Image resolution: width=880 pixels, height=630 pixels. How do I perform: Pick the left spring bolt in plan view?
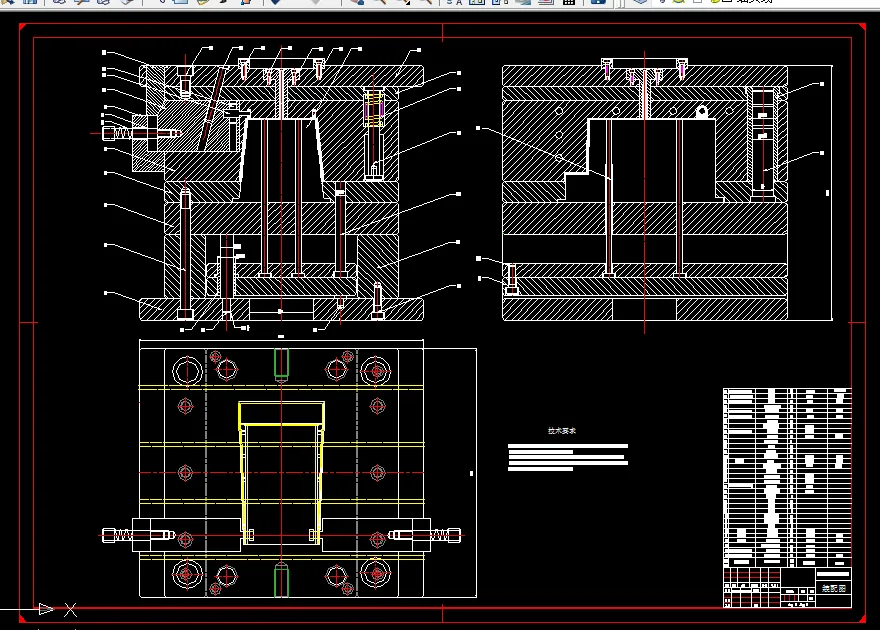click(138, 535)
